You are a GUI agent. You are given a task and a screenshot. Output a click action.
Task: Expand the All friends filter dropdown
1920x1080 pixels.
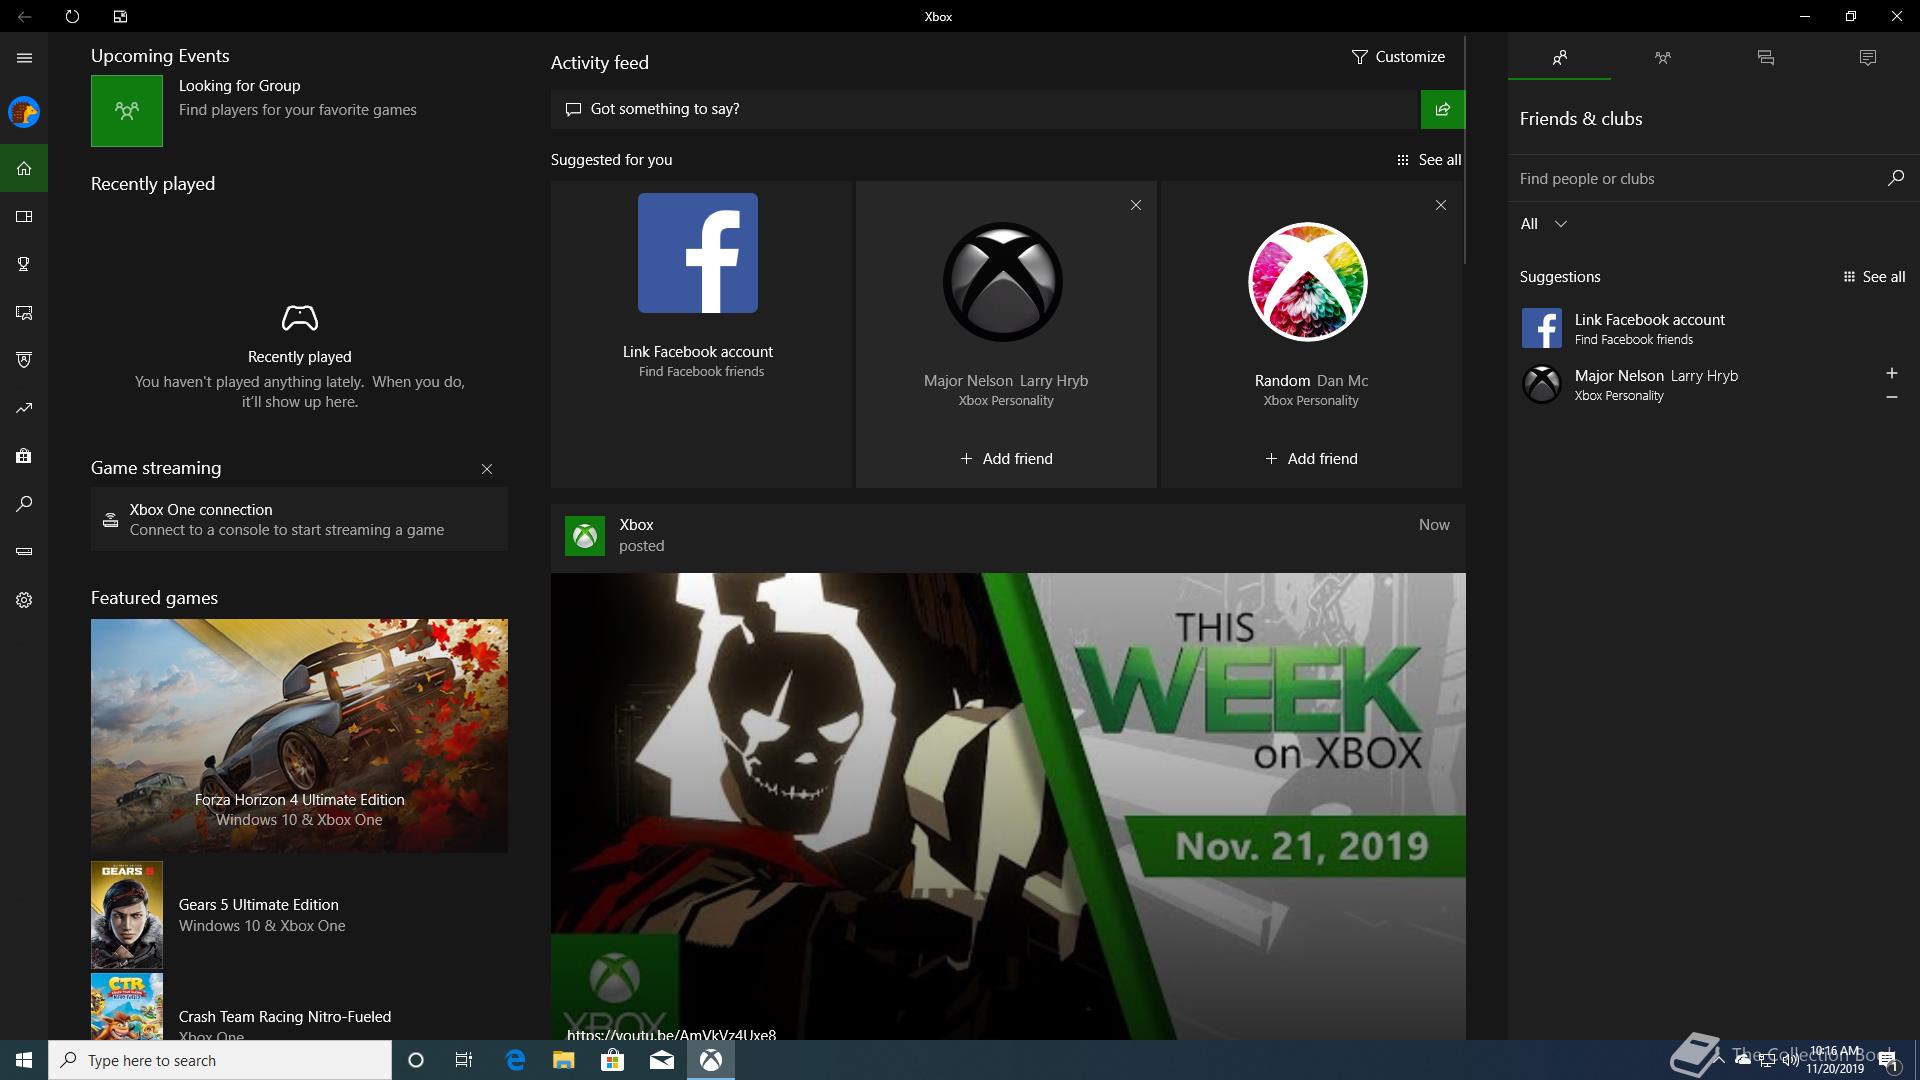[x=1543, y=224]
